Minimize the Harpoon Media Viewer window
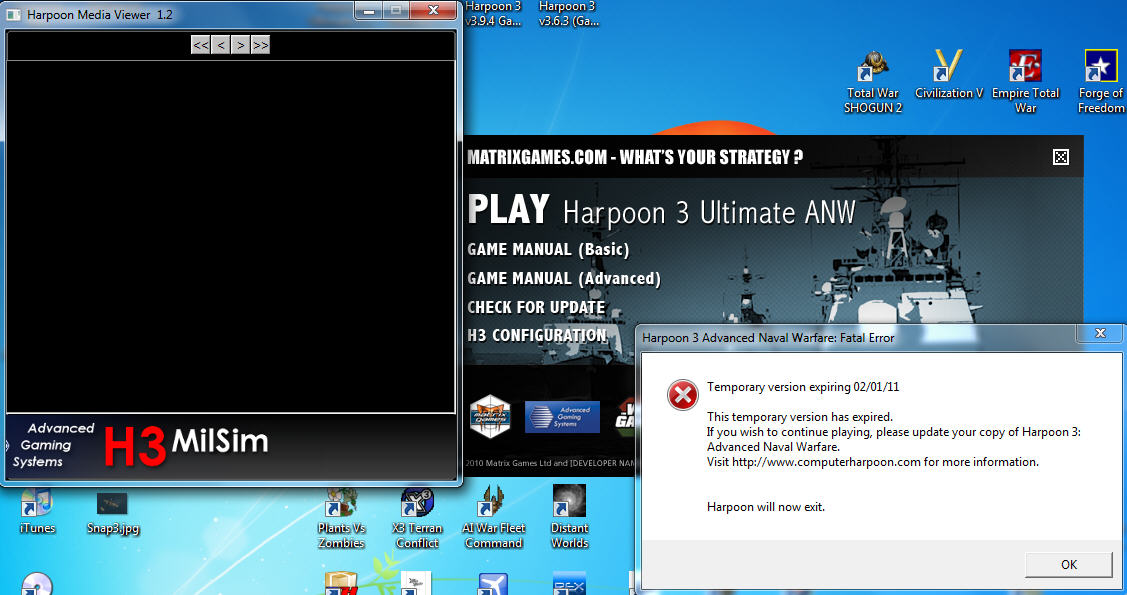 pos(369,10)
